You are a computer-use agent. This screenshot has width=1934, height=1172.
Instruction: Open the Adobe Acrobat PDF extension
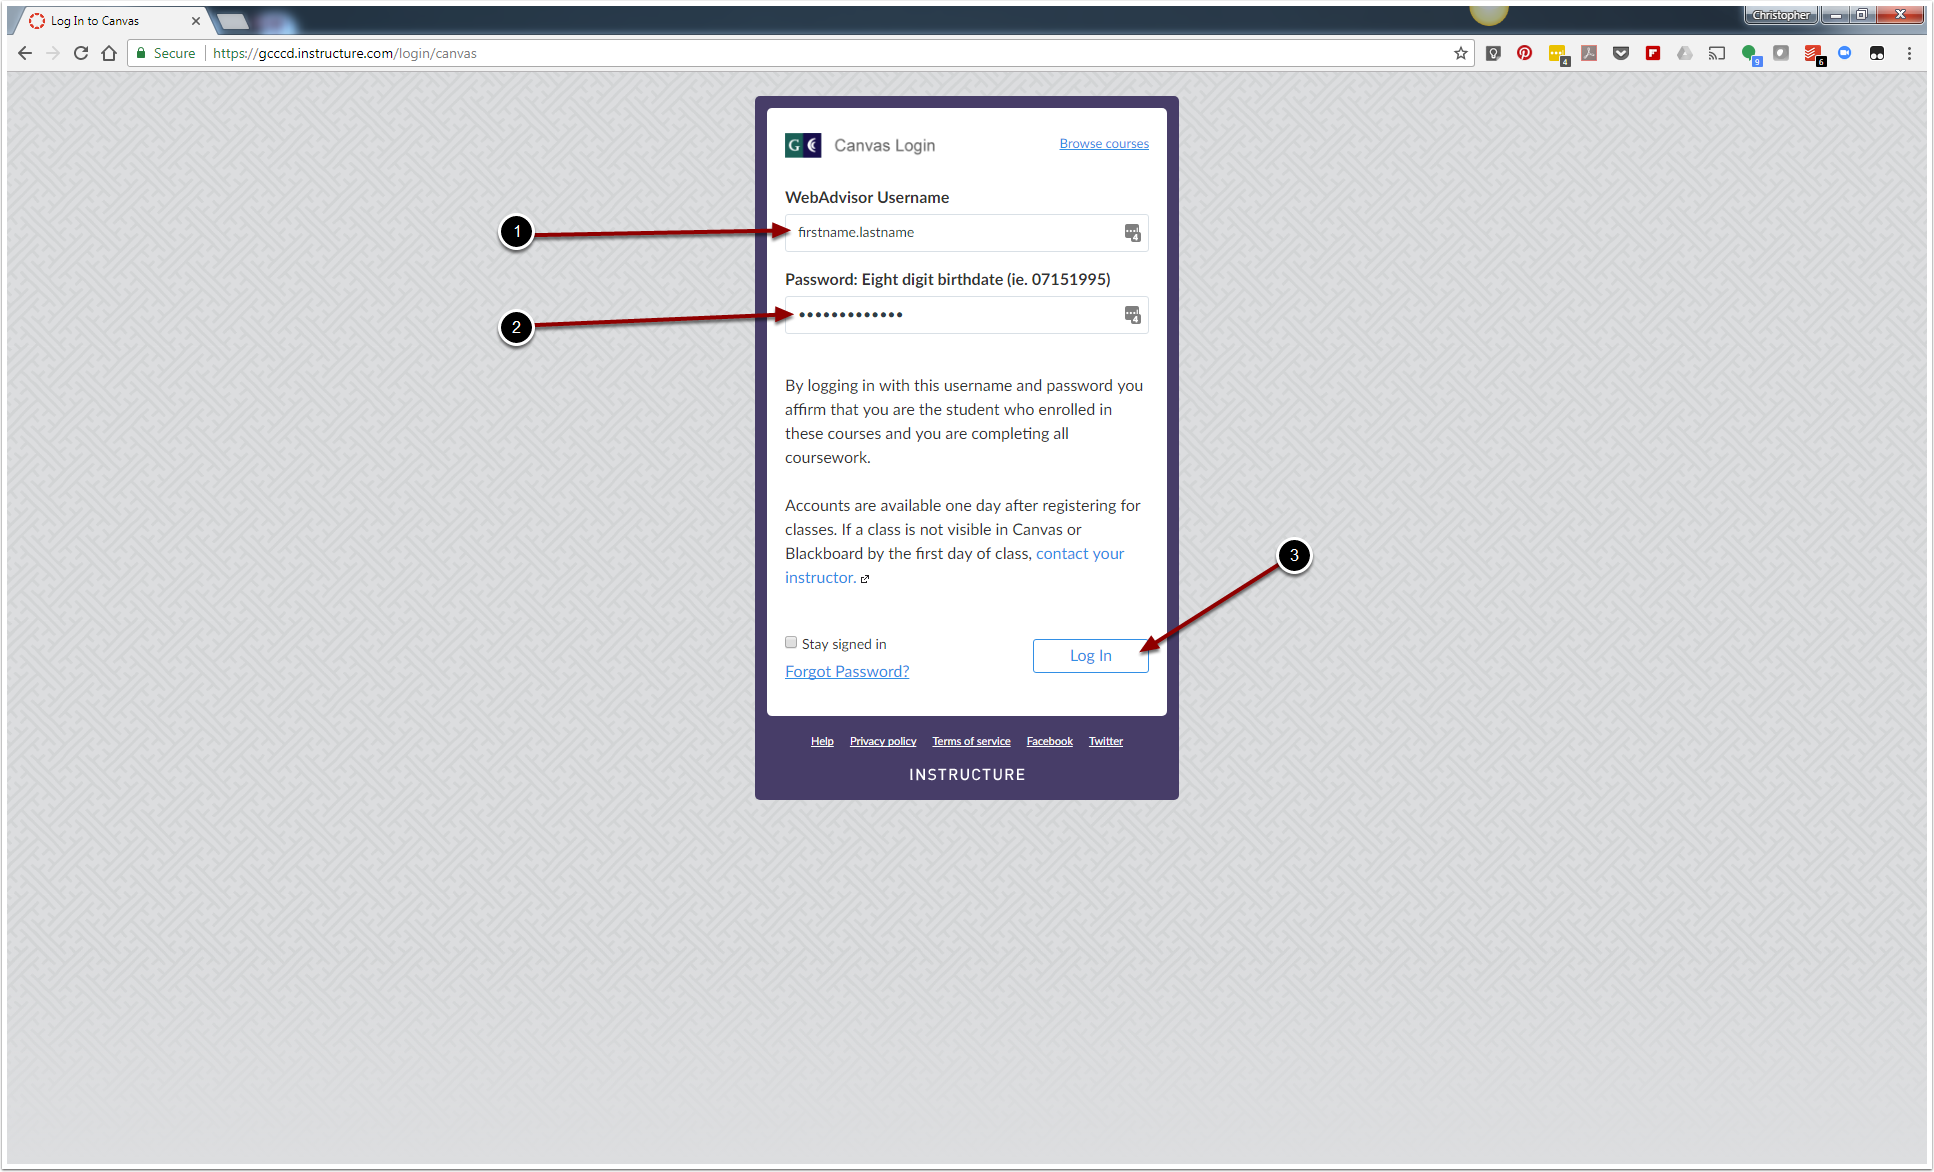[1589, 53]
